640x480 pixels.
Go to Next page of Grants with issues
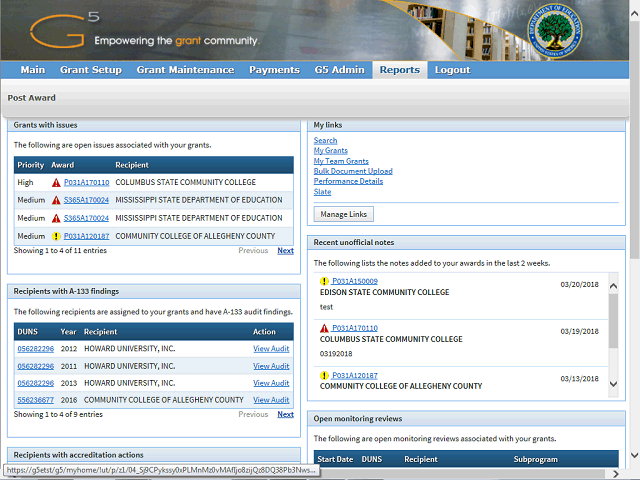(285, 251)
